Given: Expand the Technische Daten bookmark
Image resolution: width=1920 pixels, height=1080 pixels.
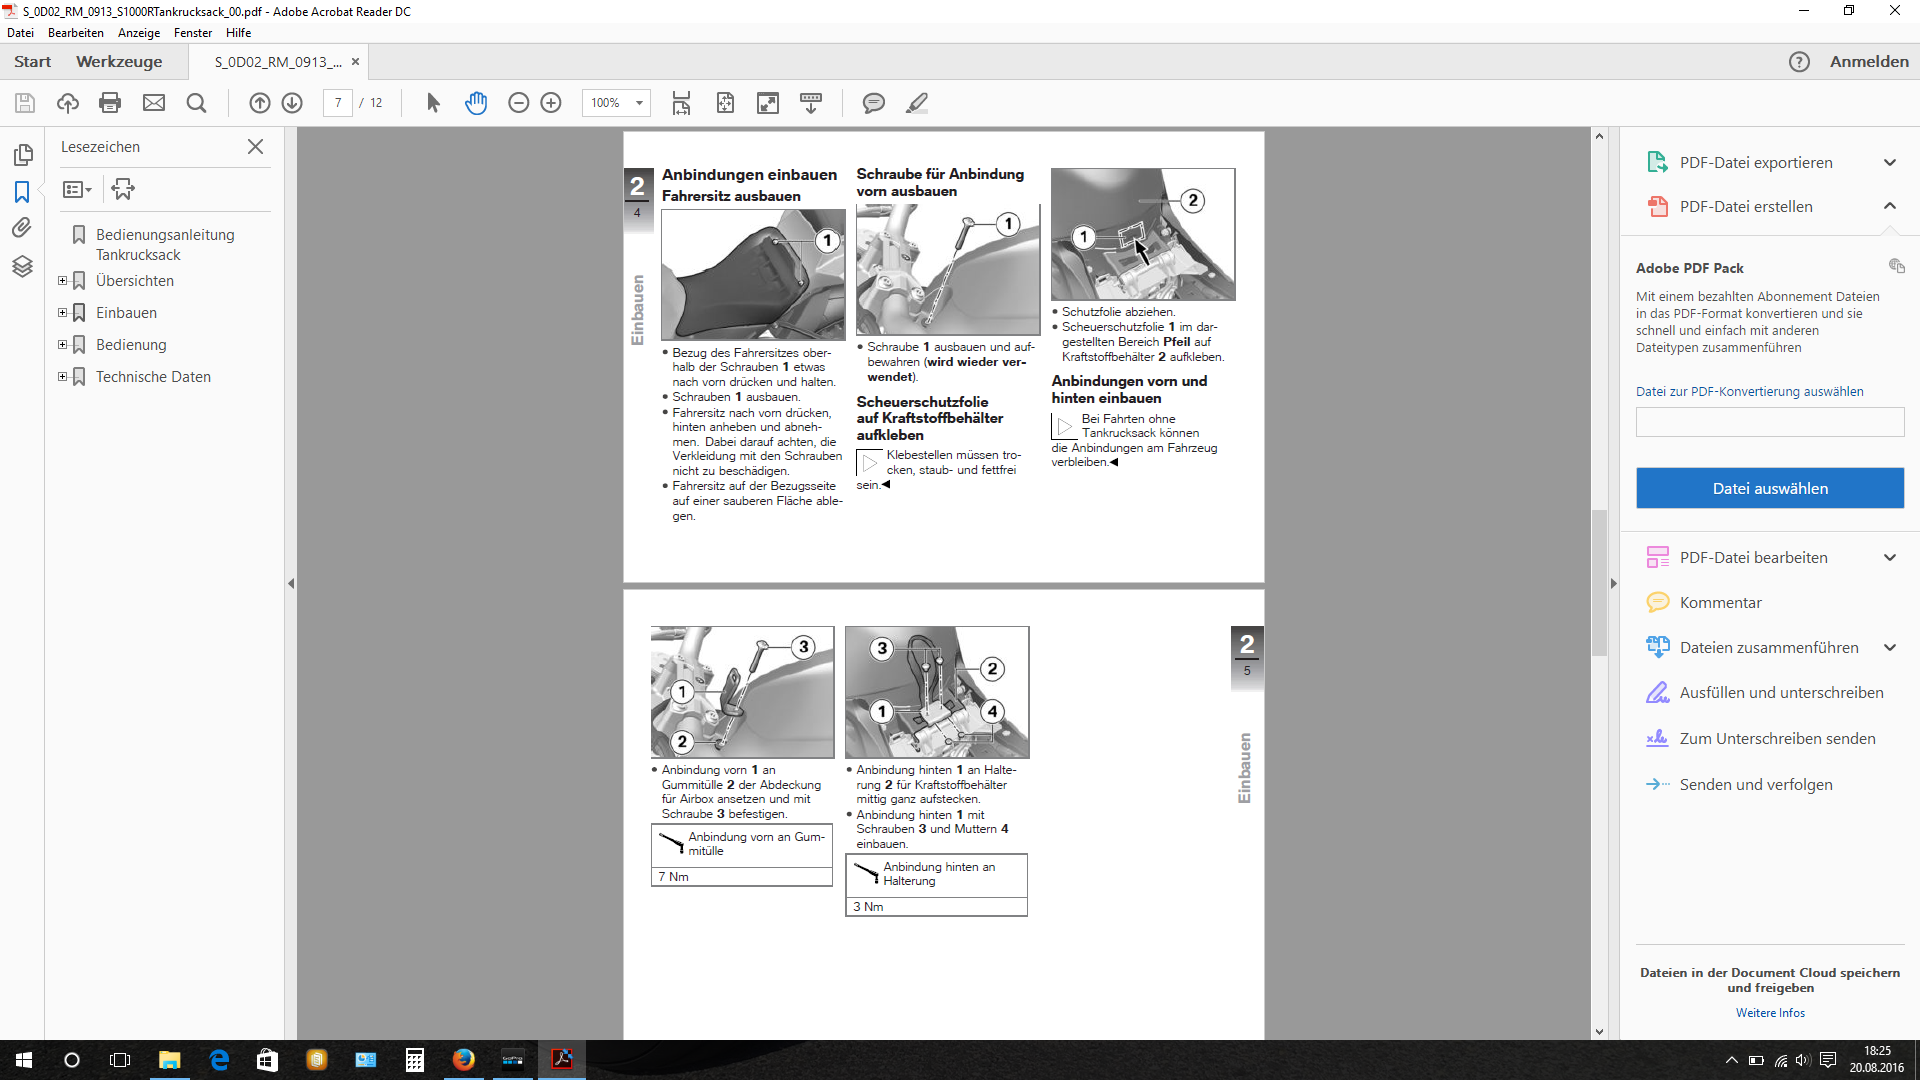Looking at the screenshot, I should [x=62, y=377].
